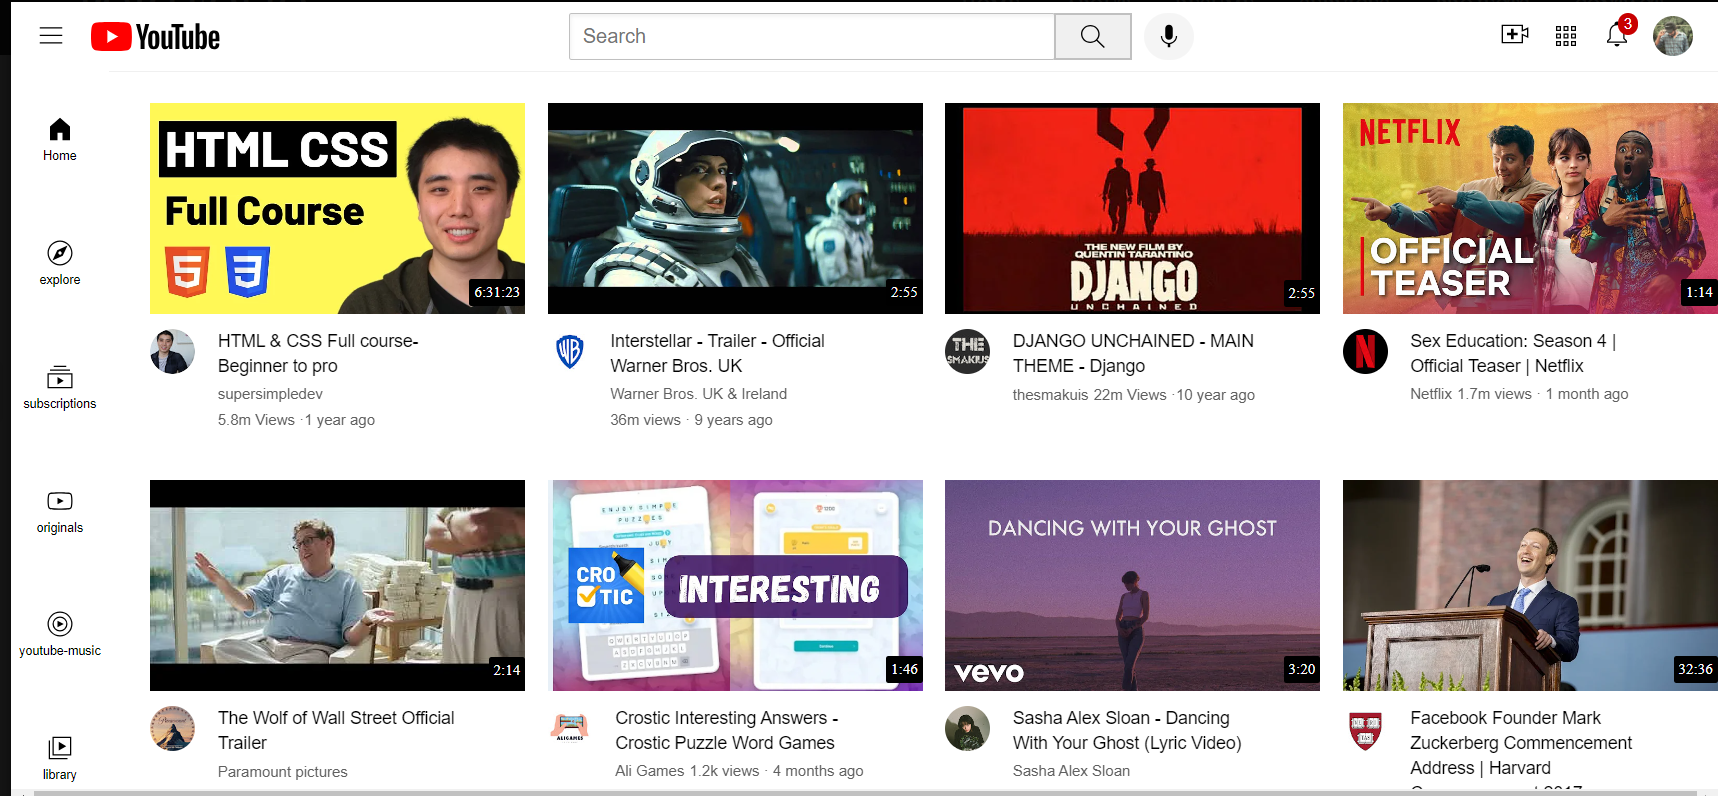The width and height of the screenshot is (1718, 796).
Task: Play Dancing With Your Ghost thumbnail
Action: (1132, 585)
